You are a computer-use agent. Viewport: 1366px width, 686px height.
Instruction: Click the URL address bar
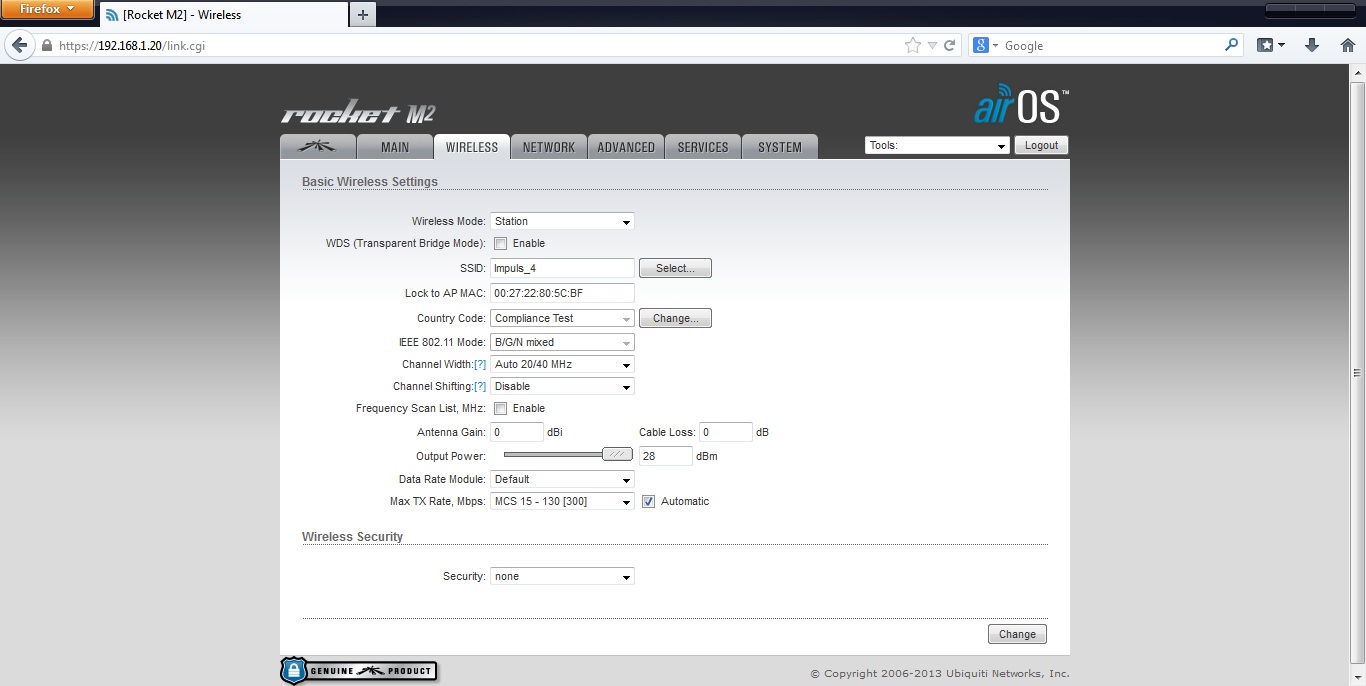coord(480,45)
